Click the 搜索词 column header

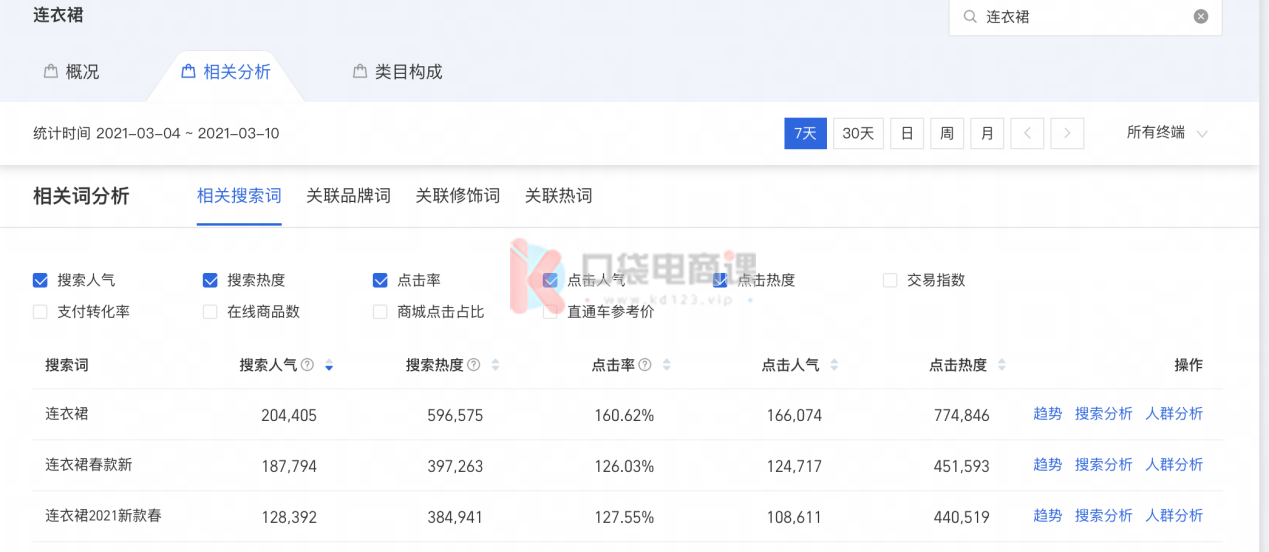(x=67, y=365)
